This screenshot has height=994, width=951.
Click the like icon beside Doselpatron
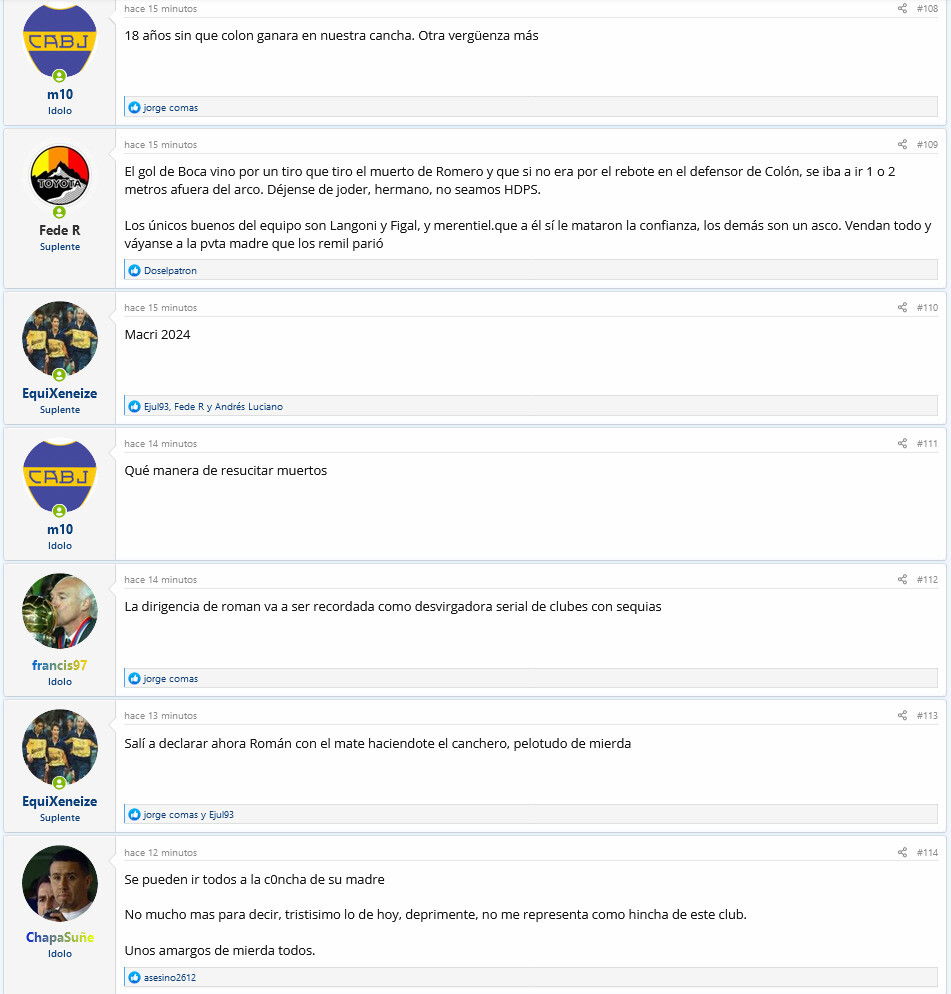(134, 271)
